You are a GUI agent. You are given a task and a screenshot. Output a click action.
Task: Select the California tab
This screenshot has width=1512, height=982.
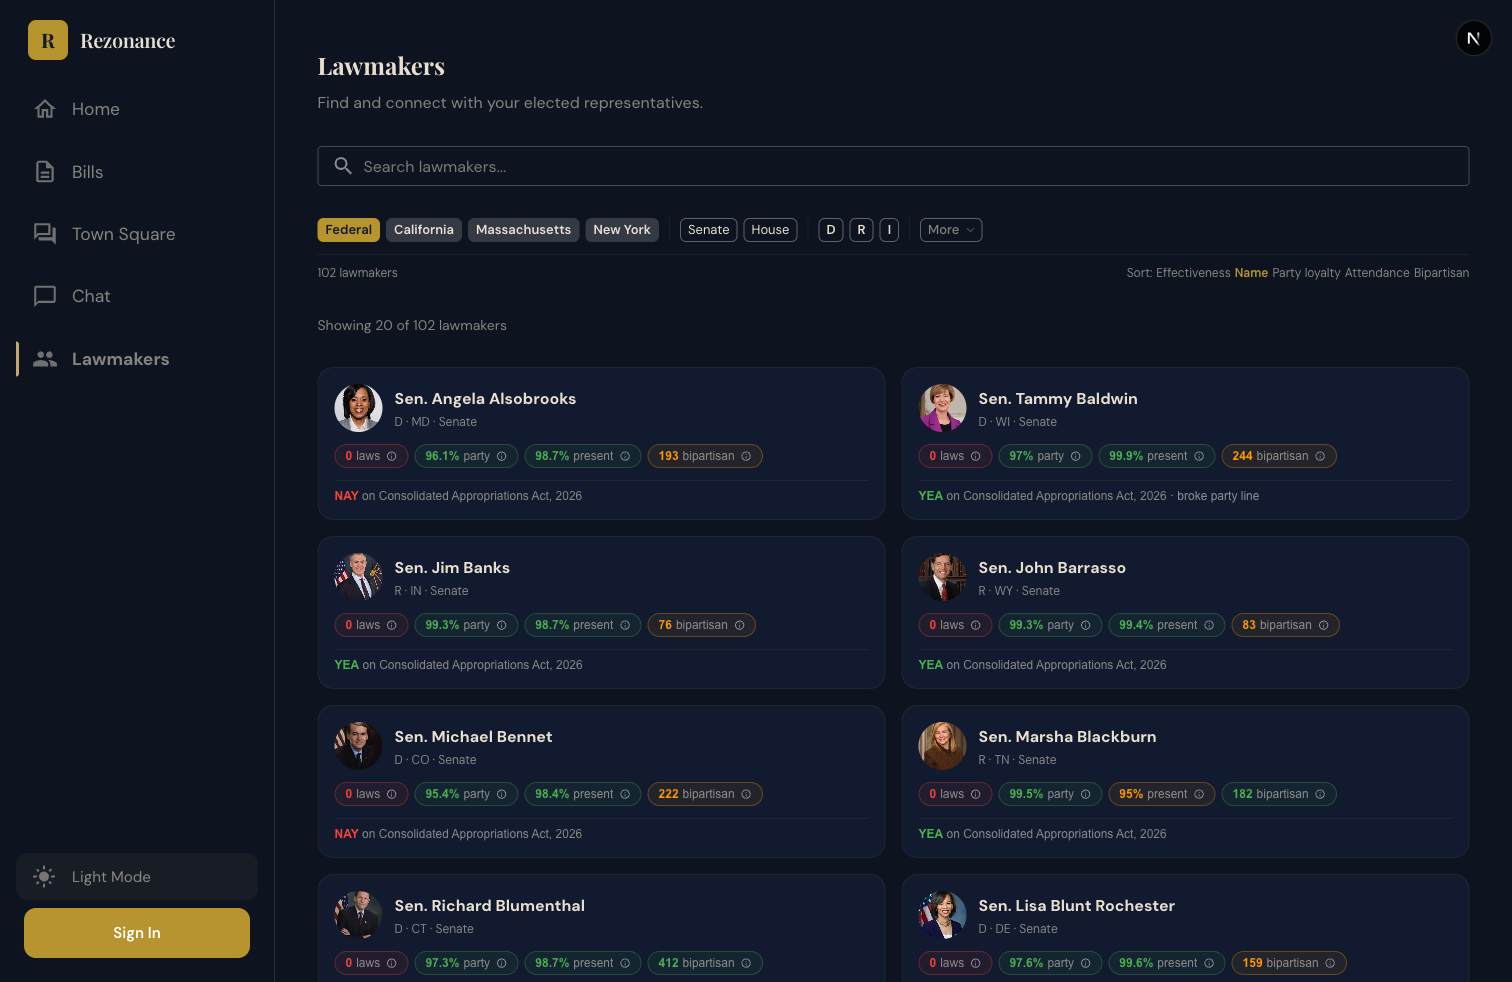[x=424, y=230]
